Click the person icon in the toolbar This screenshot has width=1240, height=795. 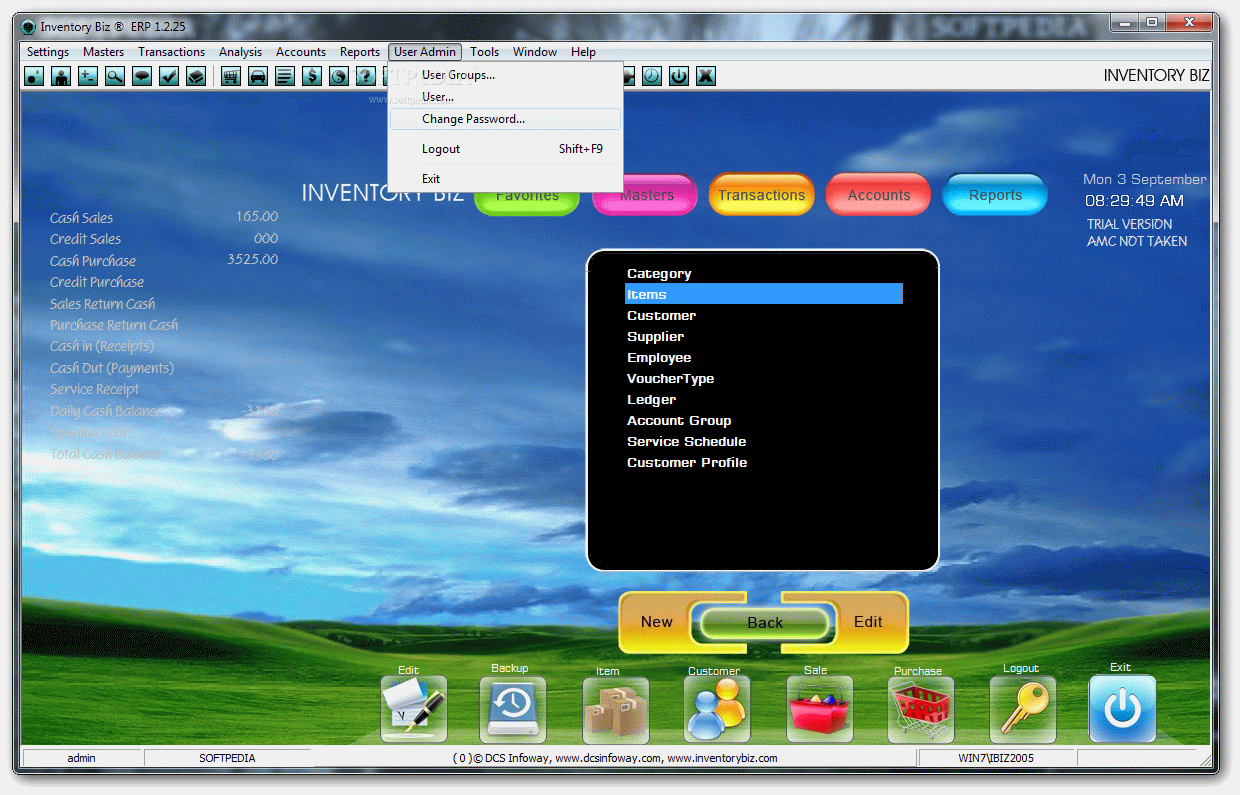[x=61, y=75]
